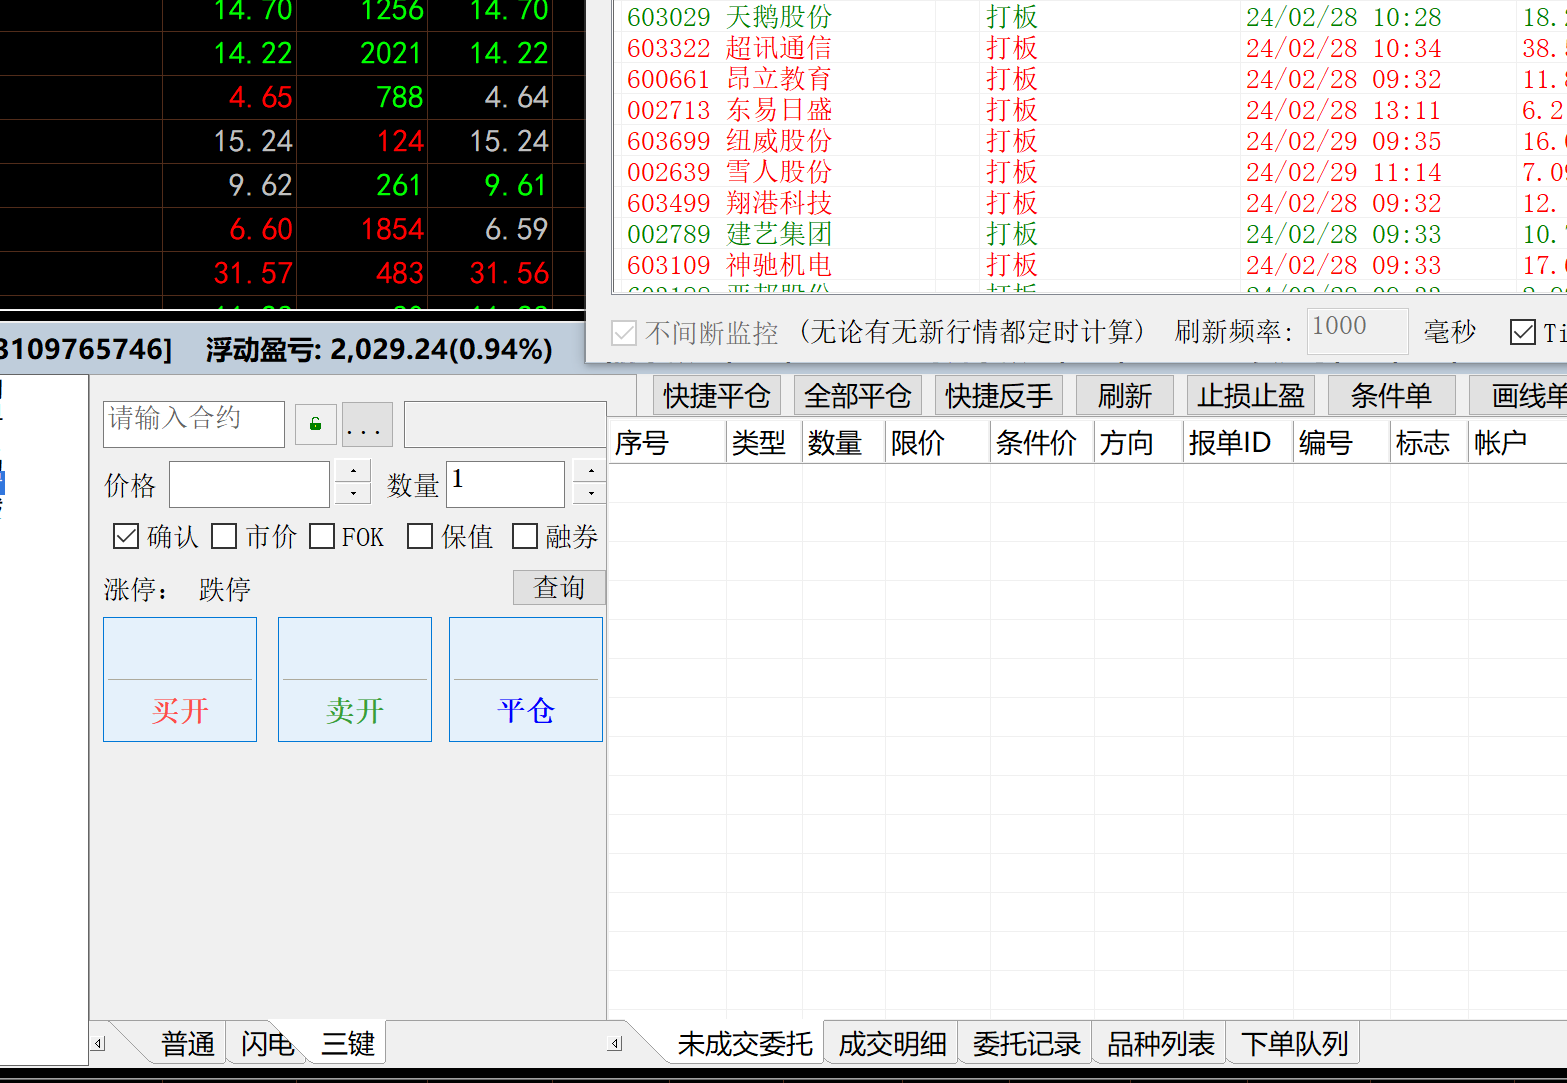Click the 快捷平仓 button
Viewport: 1567px width, 1083px height.
click(717, 396)
